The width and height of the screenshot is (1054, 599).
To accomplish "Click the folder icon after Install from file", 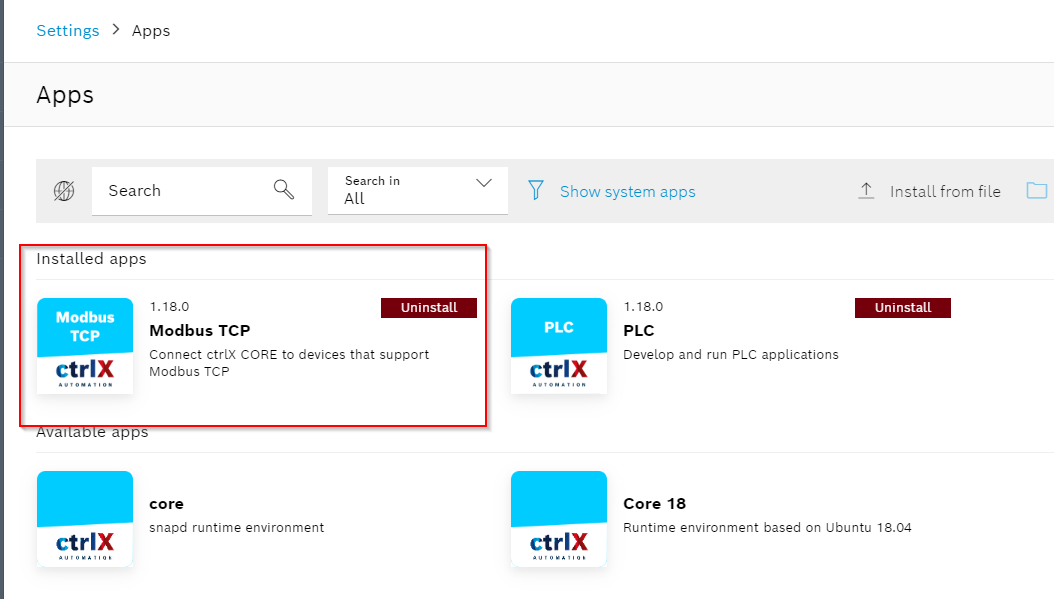I will (x=1037, y=190).
